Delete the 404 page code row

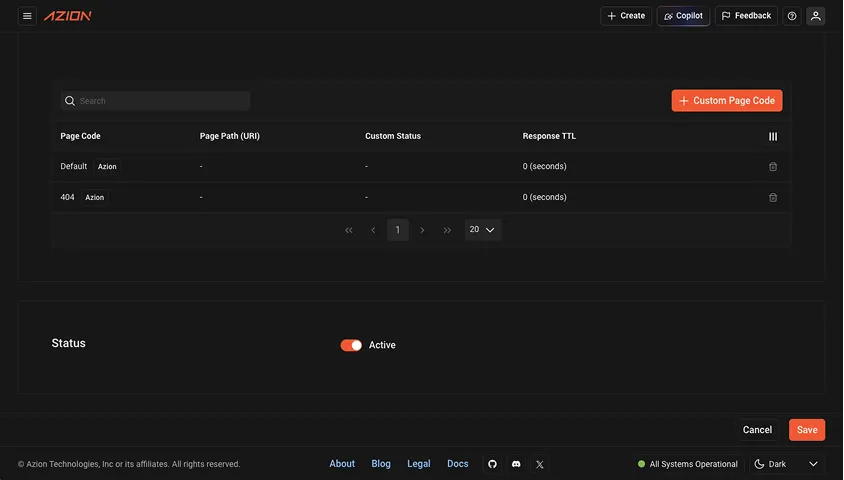[773, 198]
